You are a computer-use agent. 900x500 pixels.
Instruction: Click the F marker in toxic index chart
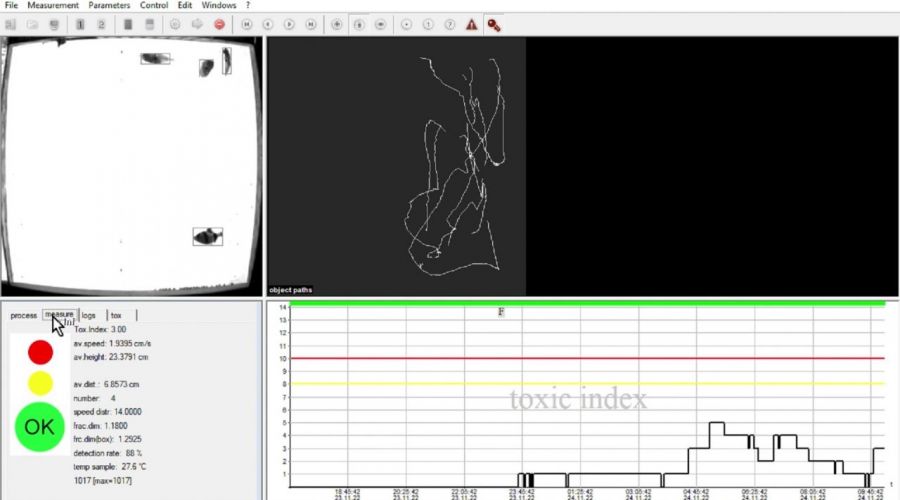[x=501, y=312]
